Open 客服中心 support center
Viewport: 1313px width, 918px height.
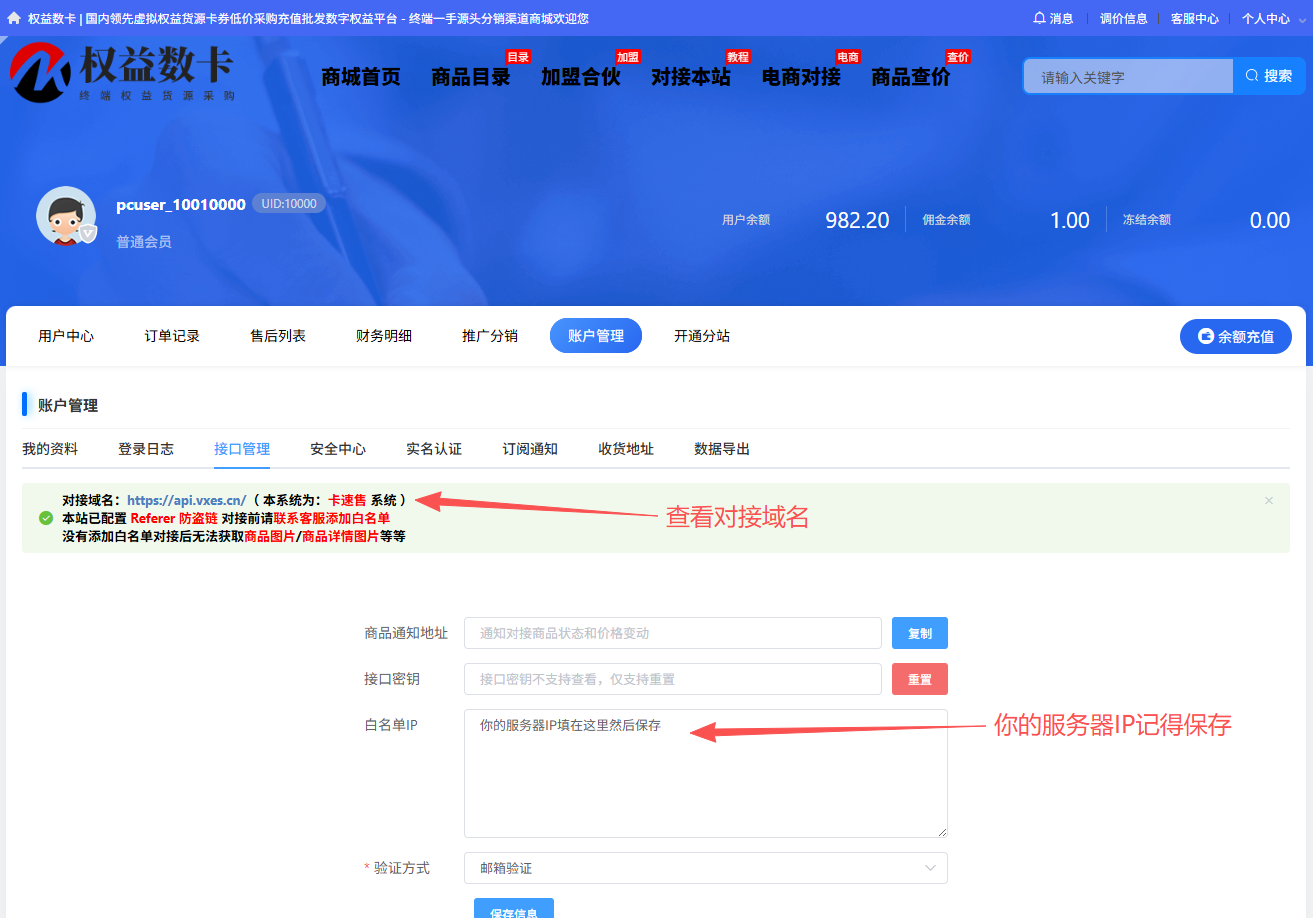(1194, 17)
